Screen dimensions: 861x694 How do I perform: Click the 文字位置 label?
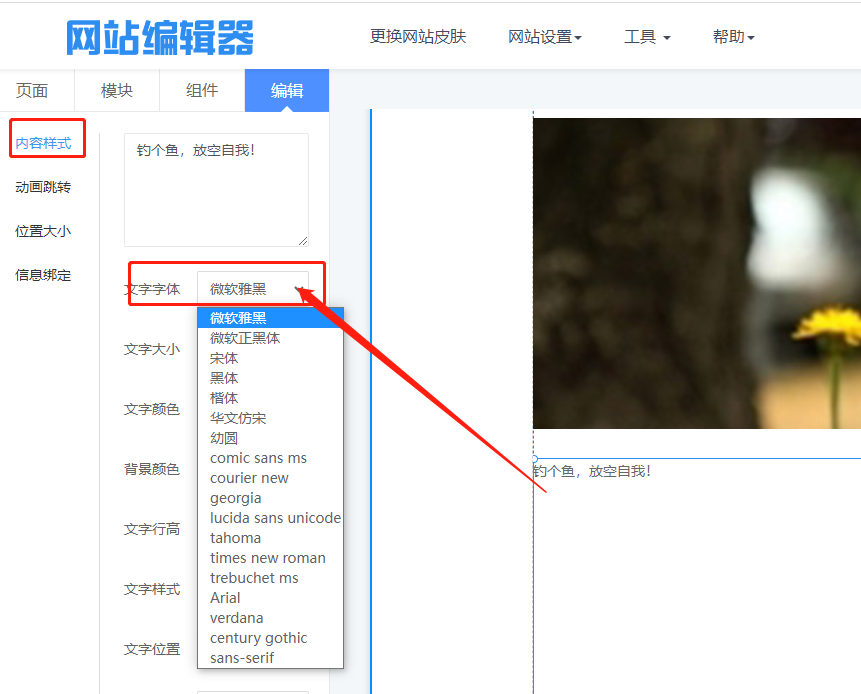pyautogui.click(x=152, y=649)
